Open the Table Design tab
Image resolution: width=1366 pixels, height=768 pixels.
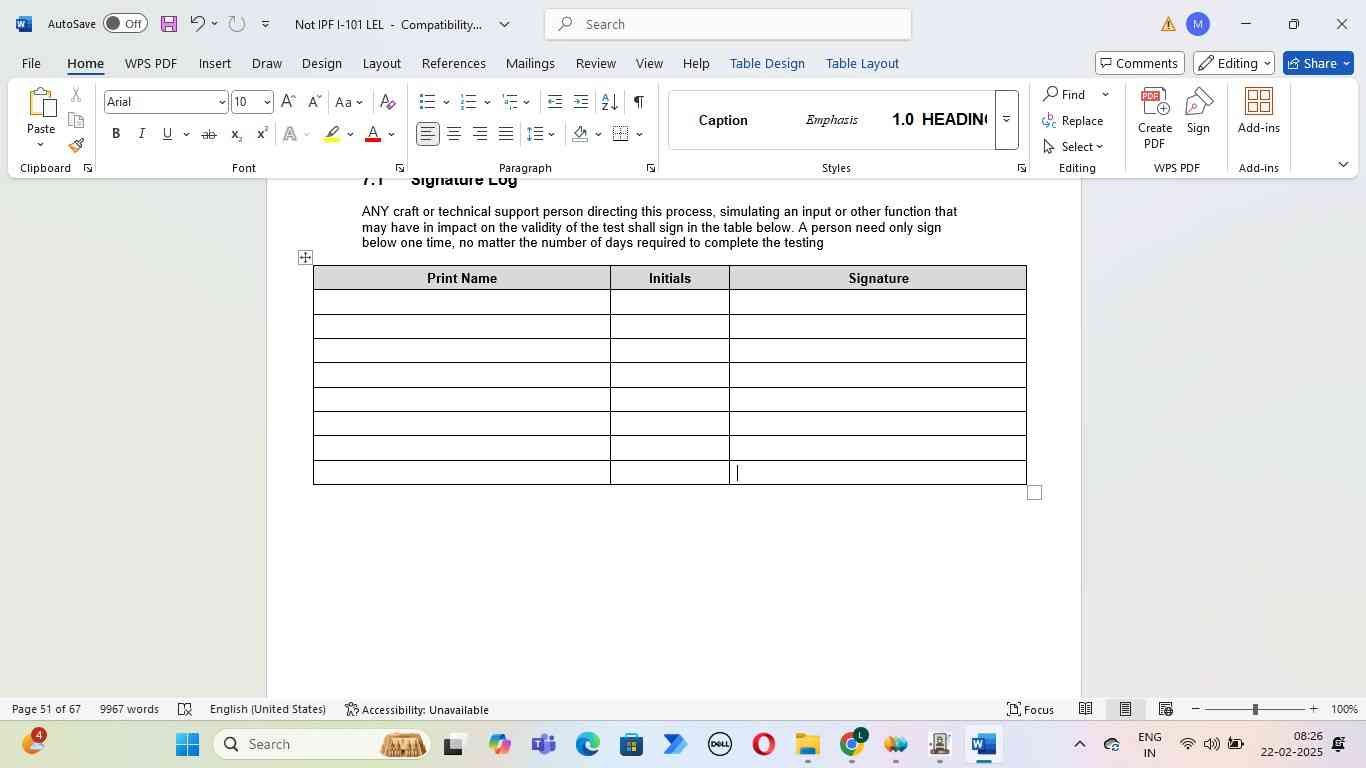[767, 63]
